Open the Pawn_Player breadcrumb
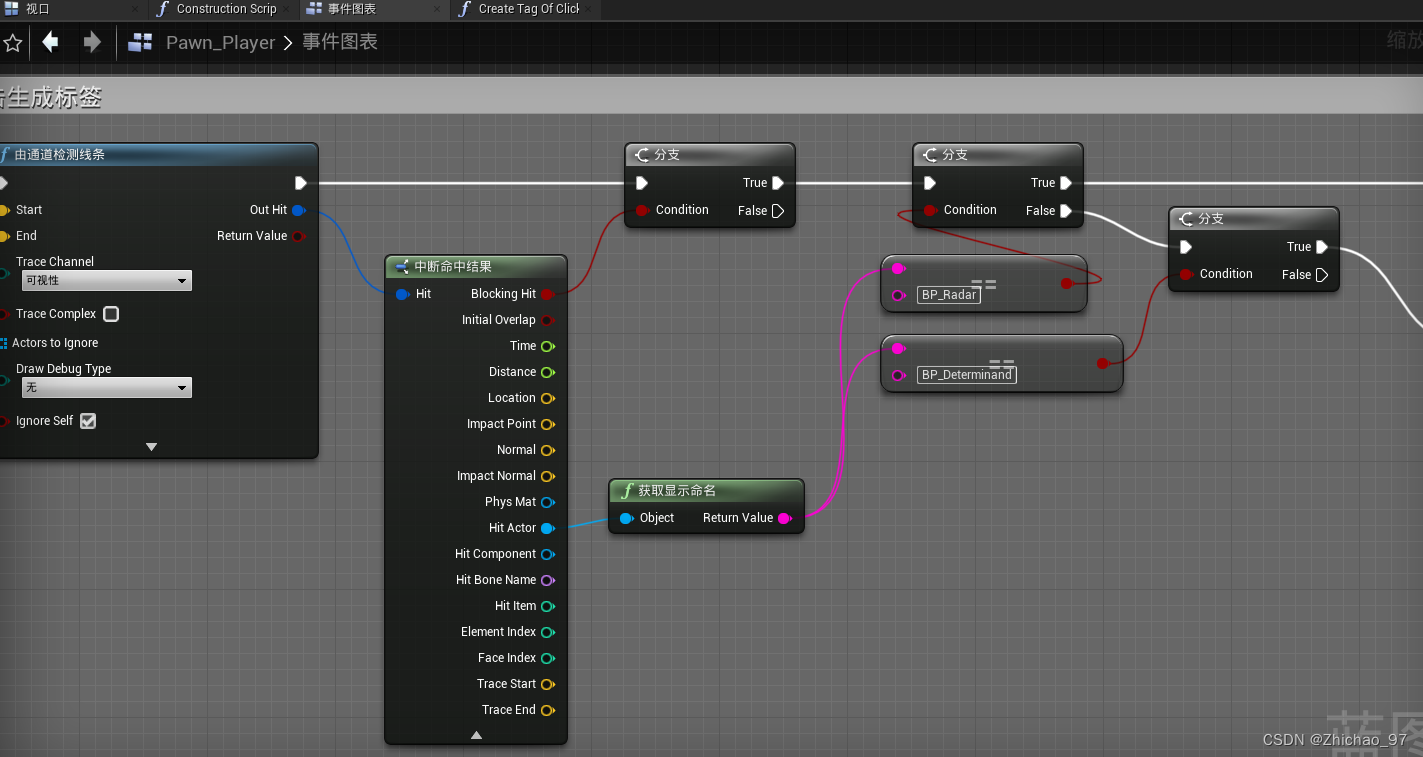The height and width of the screenshot is (757, 1423). pos(220,43)
